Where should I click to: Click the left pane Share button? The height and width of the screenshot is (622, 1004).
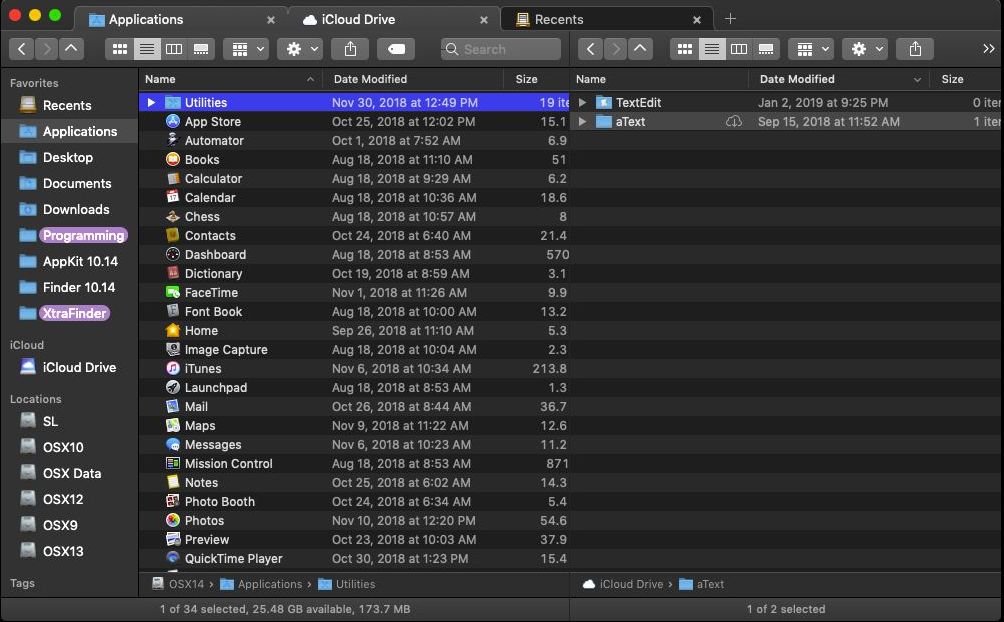click(350, 49)
